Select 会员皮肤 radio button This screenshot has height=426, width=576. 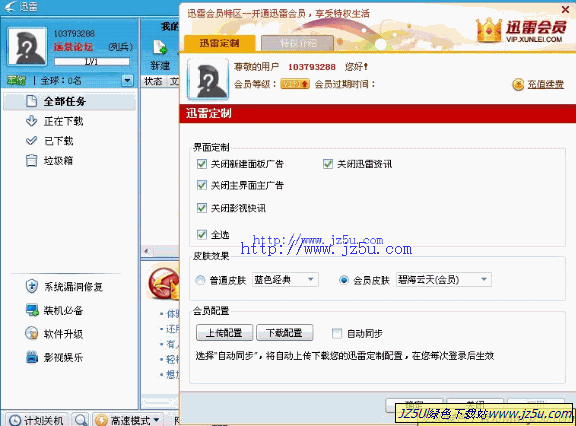[x=344, y=280]
